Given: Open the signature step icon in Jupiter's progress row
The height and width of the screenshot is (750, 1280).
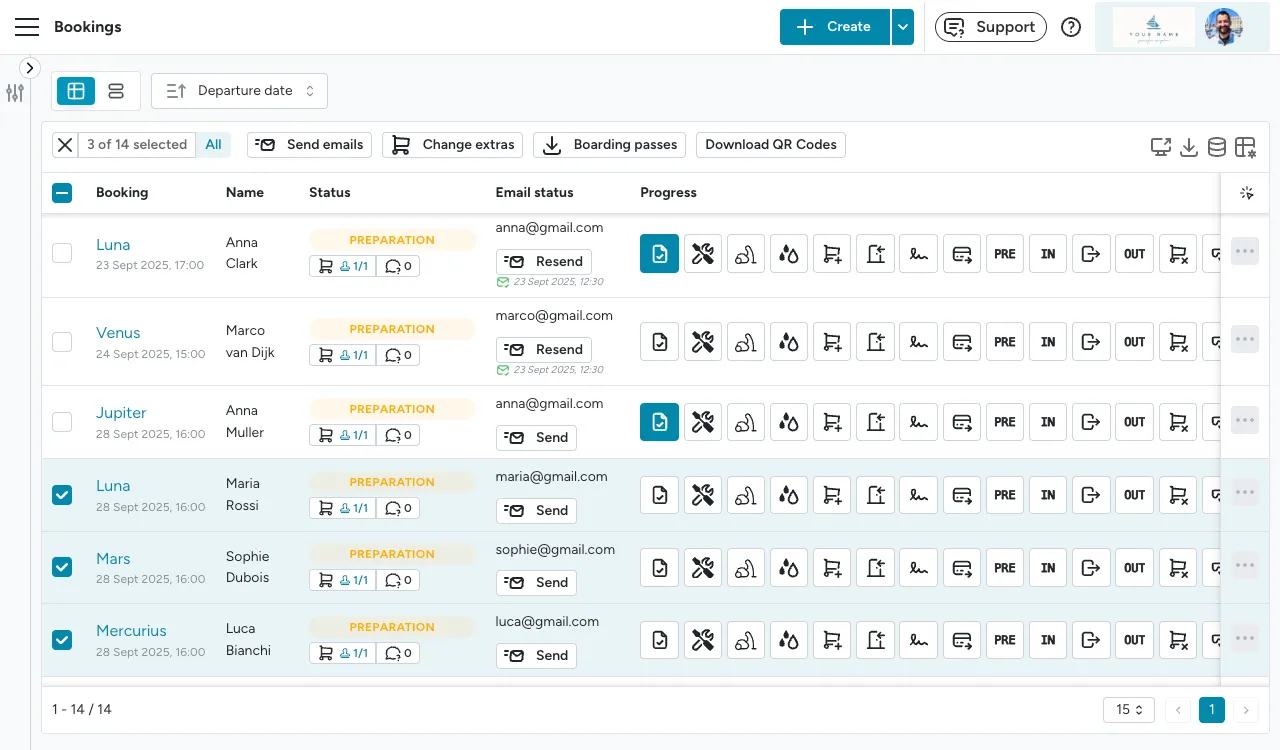Looking at the screenshot, I should 918,421.
